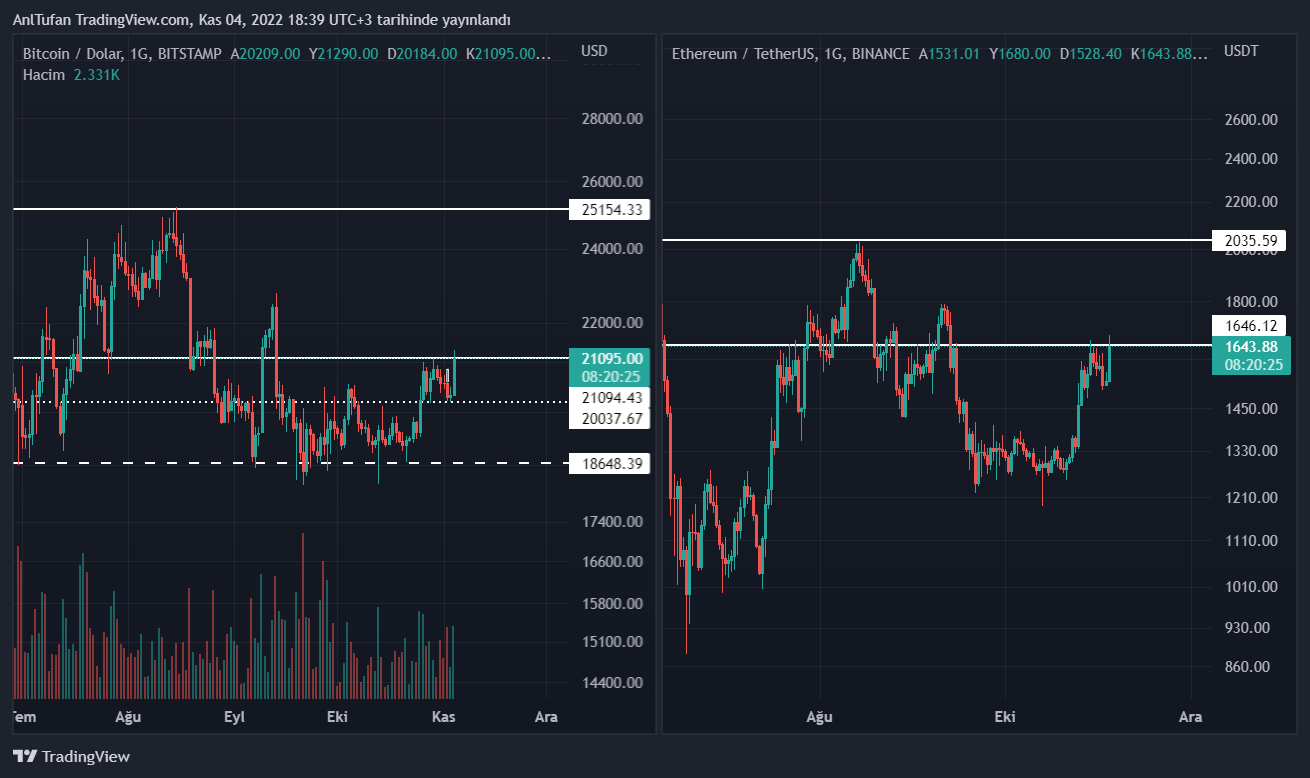The image size is (1310, 778).
Task: Click the Hacim volume indicator label
Action: [x=44, y=75]
